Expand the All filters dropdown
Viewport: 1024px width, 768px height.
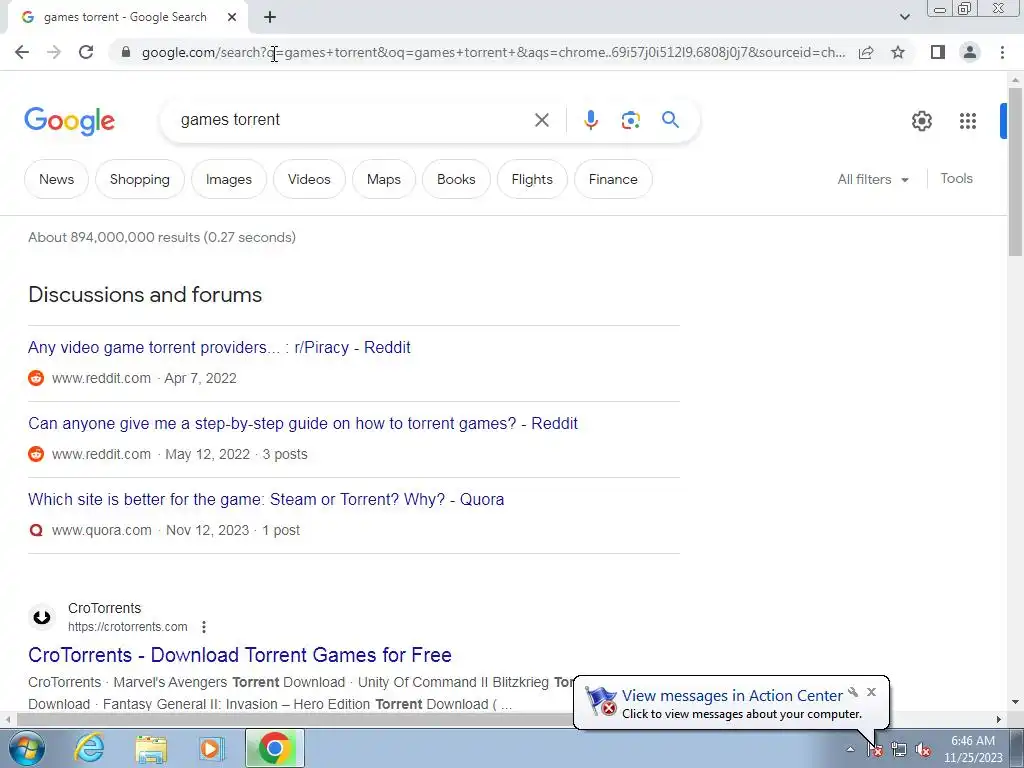[x=873, y=179]
